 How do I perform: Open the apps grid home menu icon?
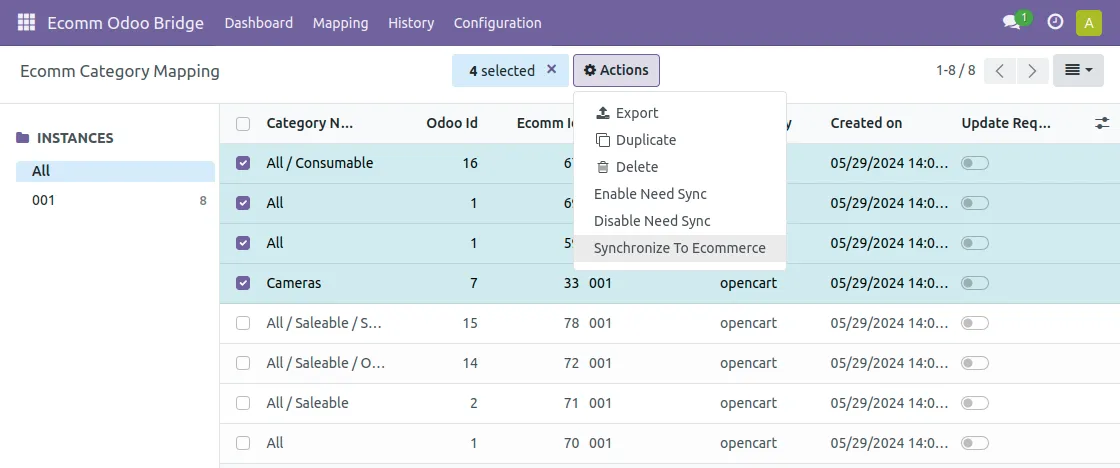(x=26, y=22)
